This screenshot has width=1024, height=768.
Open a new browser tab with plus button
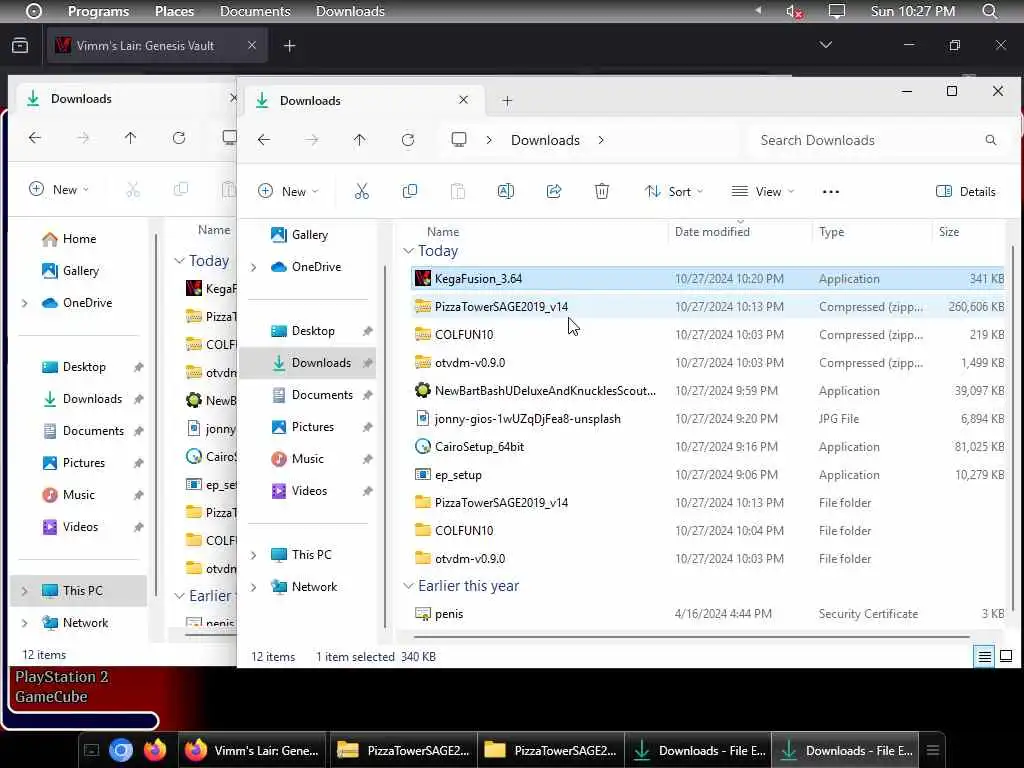(x=290, y=46)
